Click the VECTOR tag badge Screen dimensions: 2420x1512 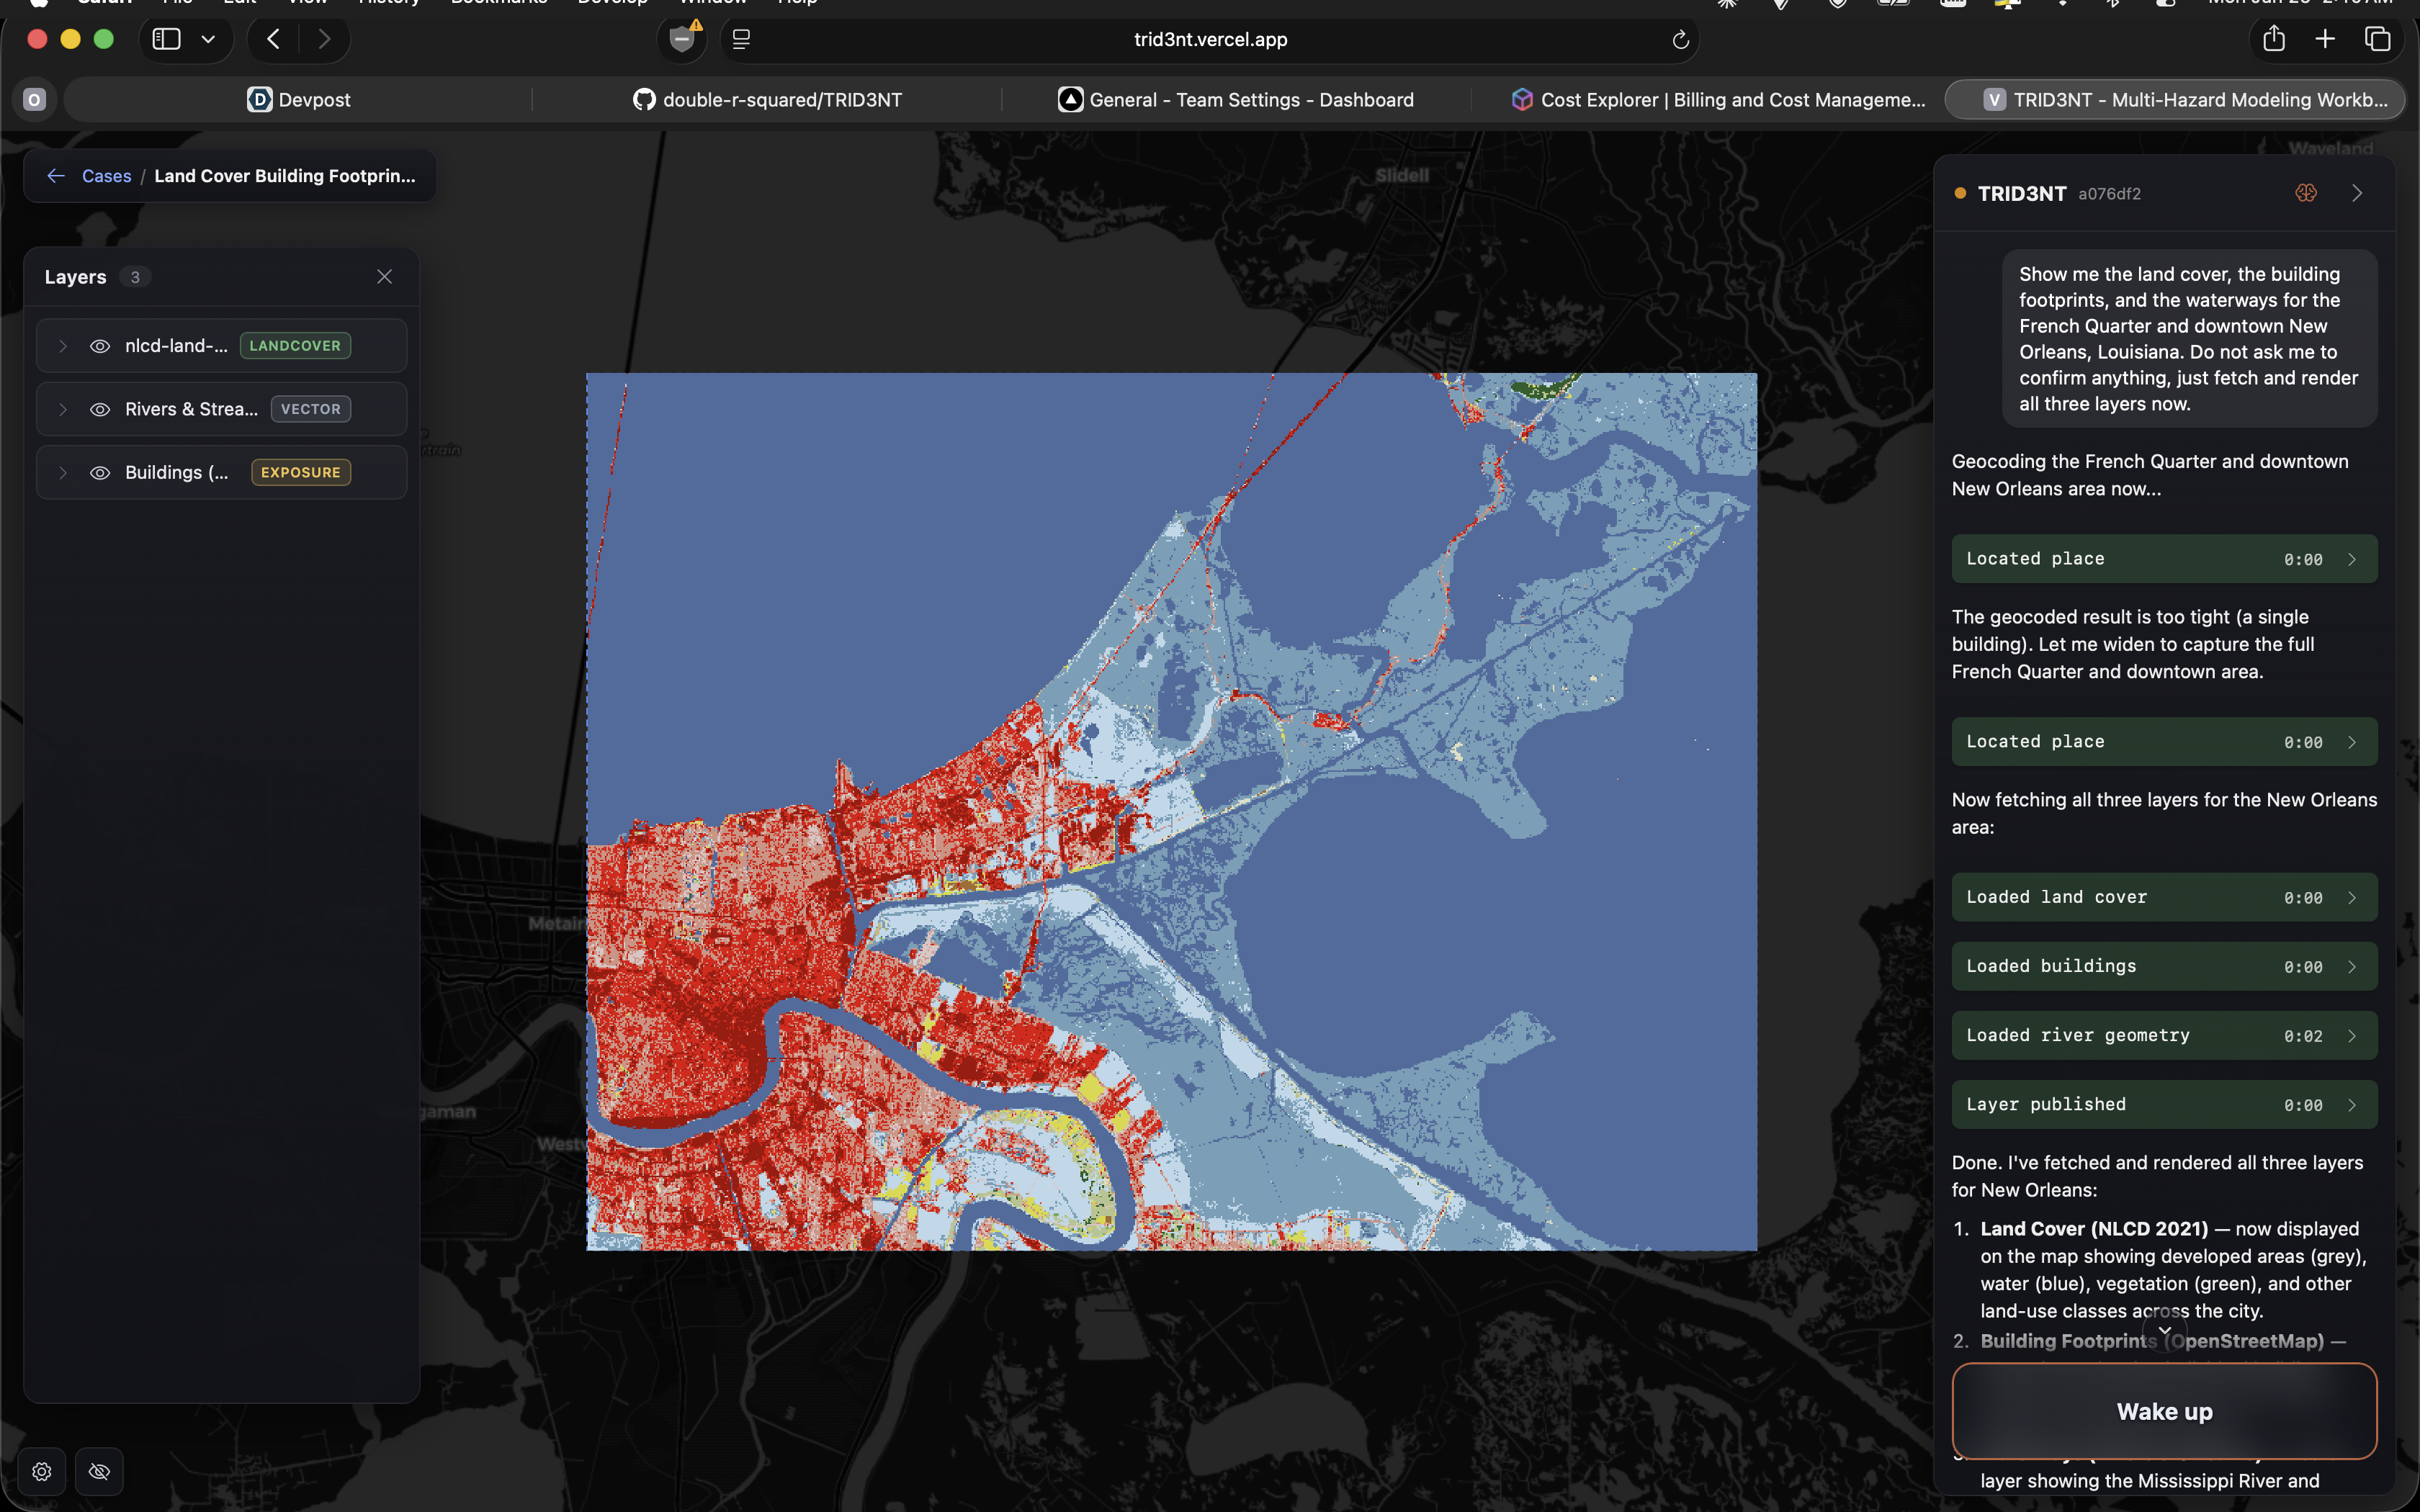pos(311,409)
